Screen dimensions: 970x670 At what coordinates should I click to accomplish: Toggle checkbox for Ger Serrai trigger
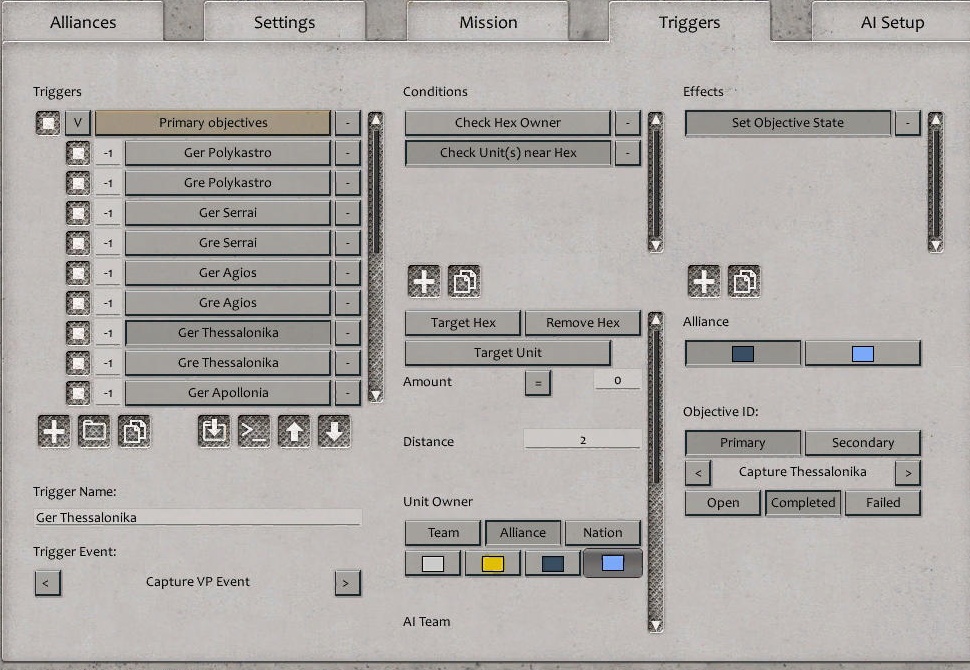click(78, 213)
